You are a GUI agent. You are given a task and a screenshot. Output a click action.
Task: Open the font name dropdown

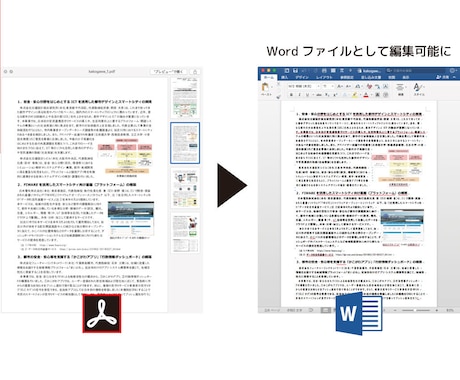318,86
